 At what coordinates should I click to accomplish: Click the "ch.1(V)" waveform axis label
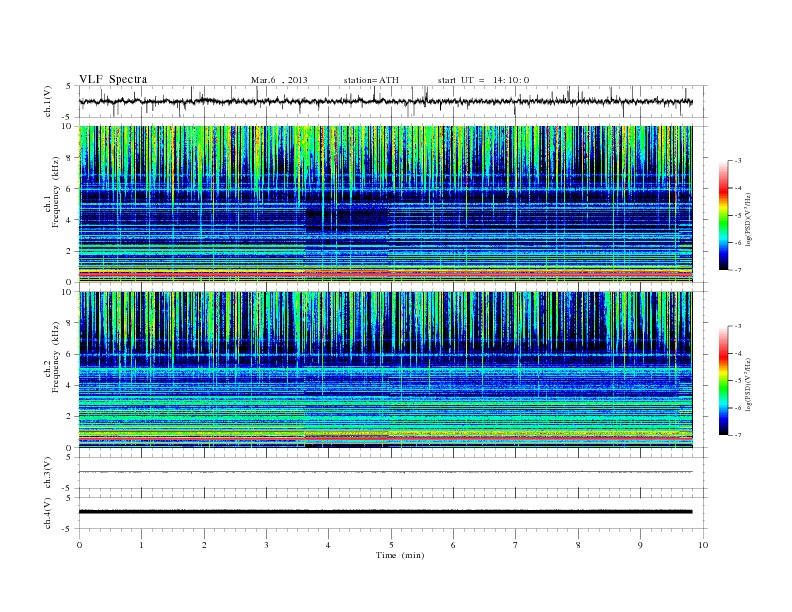tap(47, 103)
